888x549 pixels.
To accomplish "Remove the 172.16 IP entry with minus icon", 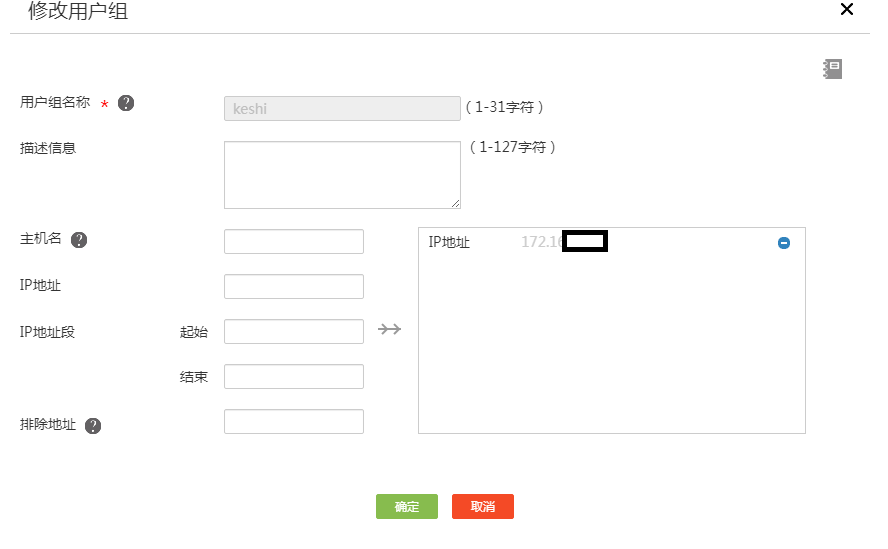I will click(x=784, y=243).
